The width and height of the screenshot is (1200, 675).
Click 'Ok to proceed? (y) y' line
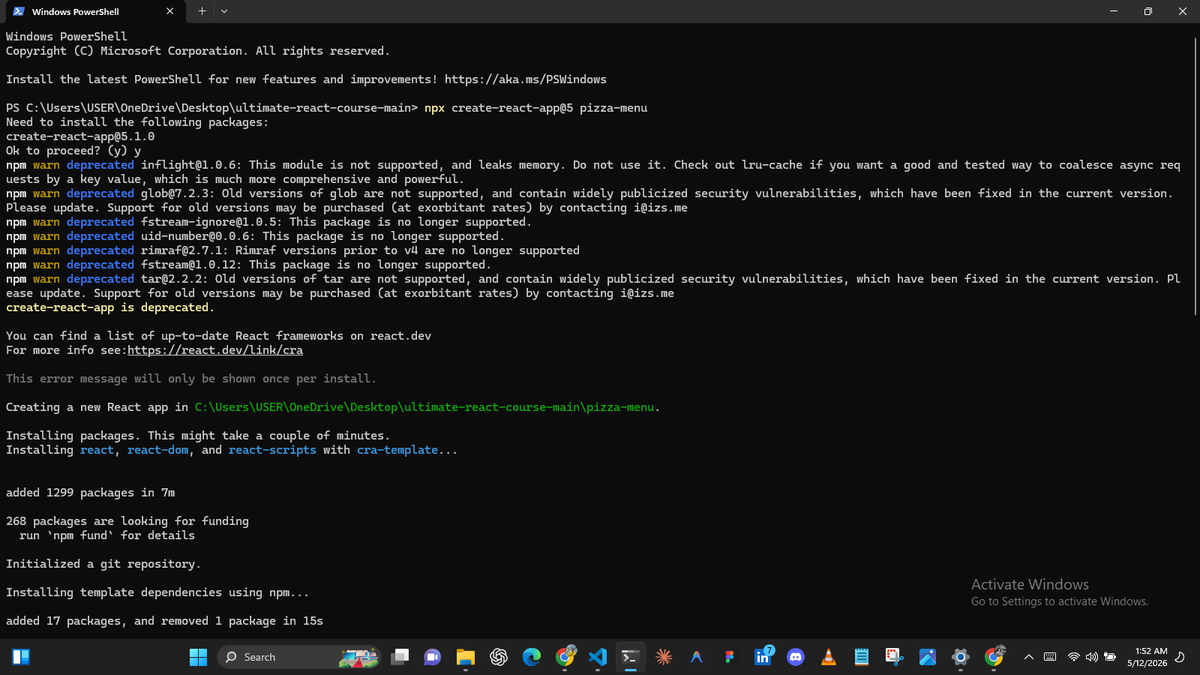click(73, 151)
